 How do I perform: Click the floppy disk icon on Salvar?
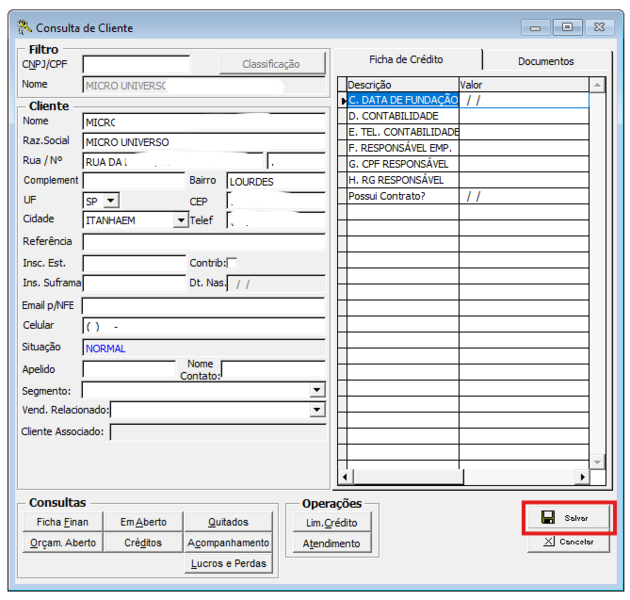pyautogui.click(x=548, y=517)
